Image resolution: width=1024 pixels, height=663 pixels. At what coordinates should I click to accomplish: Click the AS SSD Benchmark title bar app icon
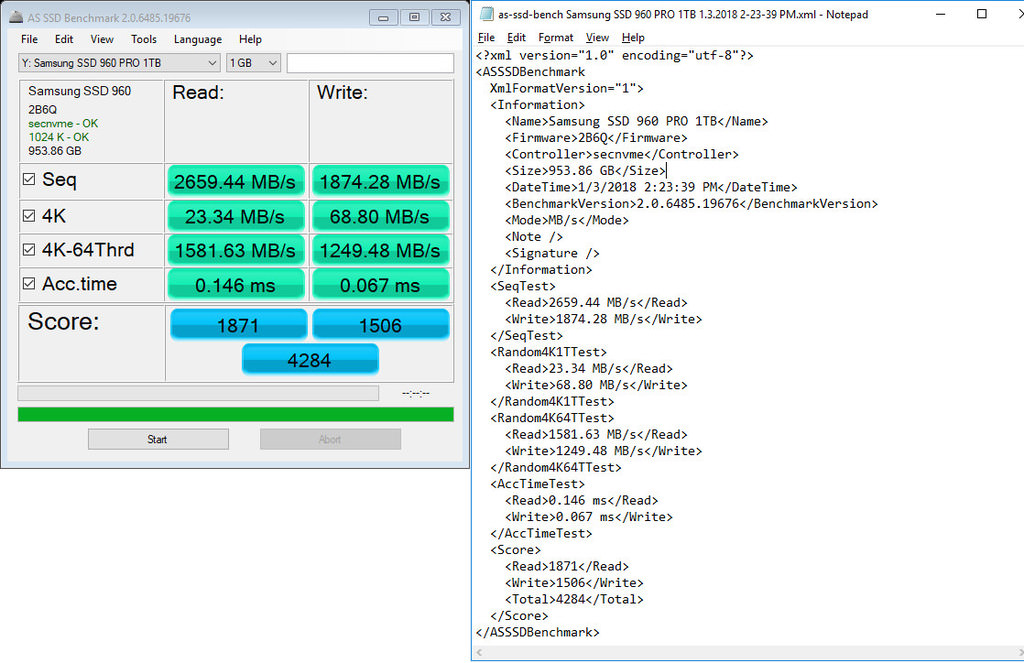[16, 18]
